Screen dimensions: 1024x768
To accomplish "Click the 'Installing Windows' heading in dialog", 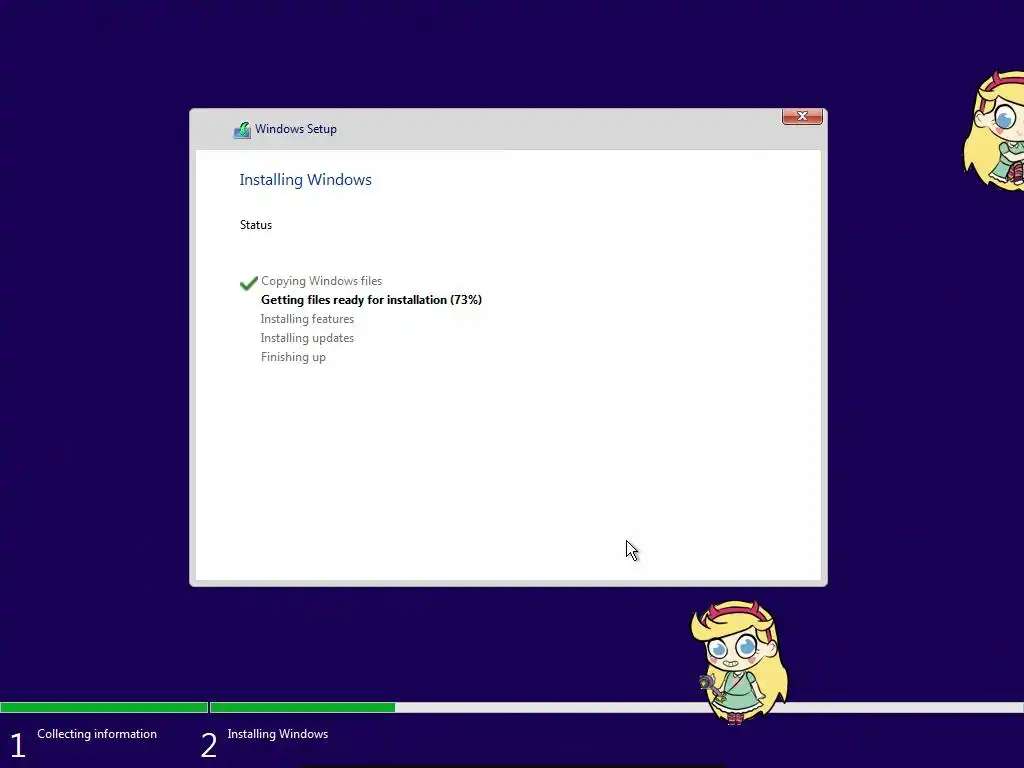I will [x=306, y=180].
